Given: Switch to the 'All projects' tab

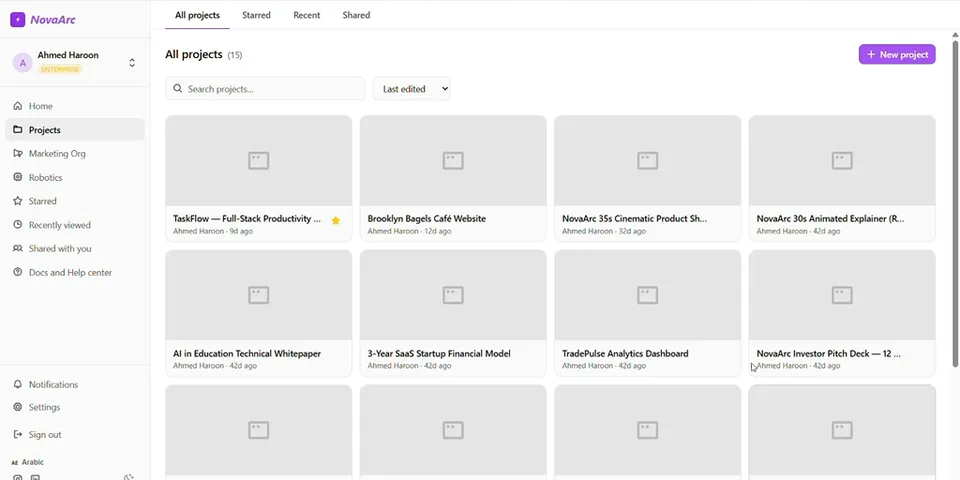Looking at the screenshot, I should click(197, 15).
